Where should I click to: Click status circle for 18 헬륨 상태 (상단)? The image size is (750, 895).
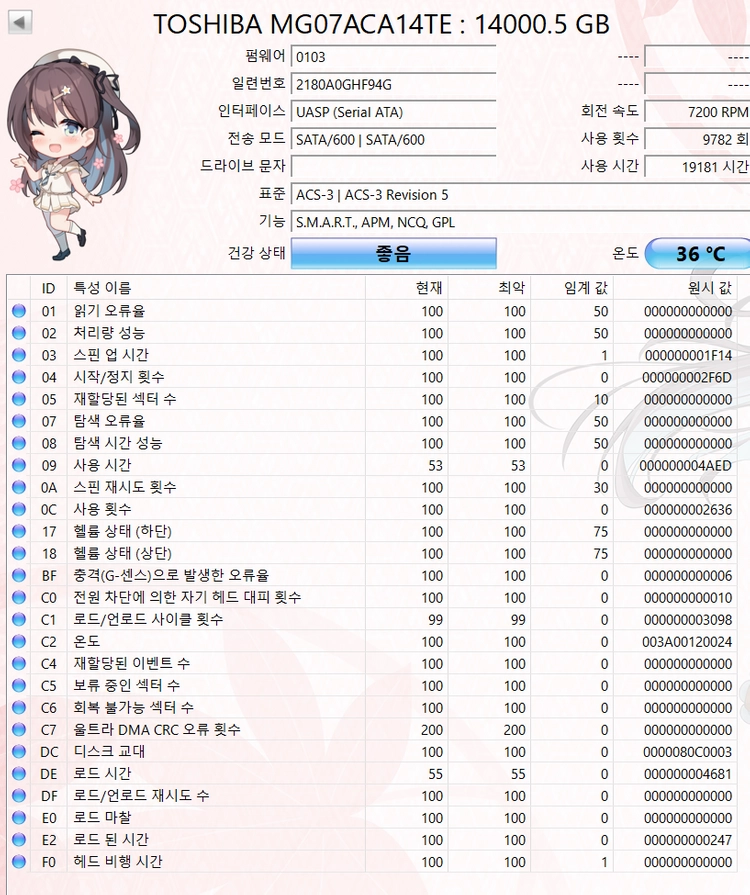[x=19, y=553]
